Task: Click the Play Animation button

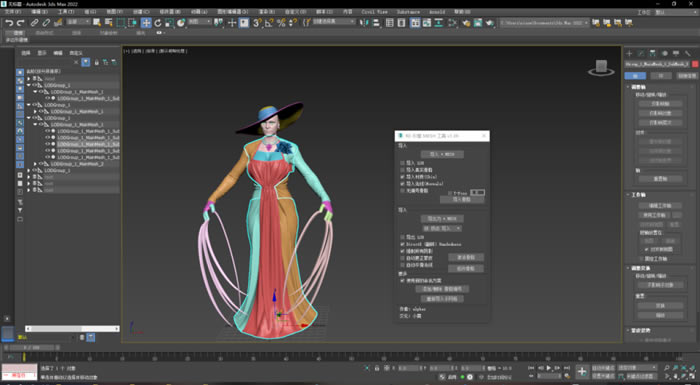Action: tap(549, 368)
